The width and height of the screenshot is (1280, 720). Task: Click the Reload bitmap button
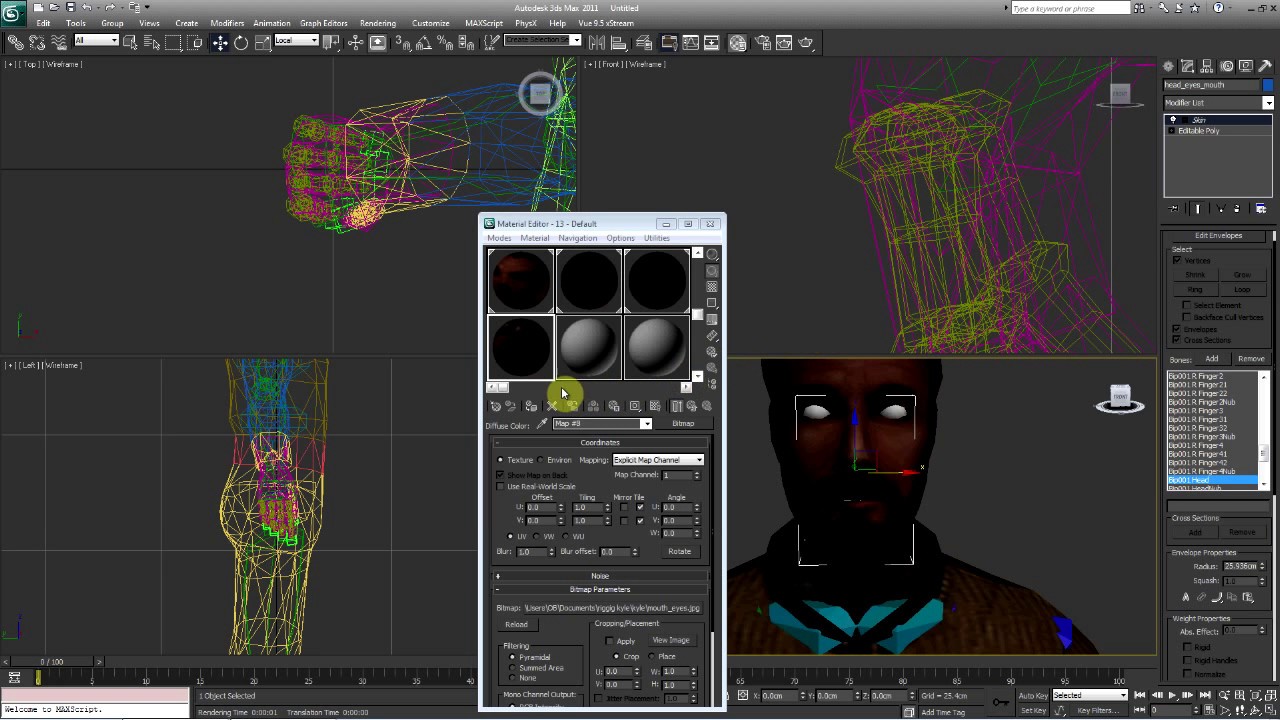[516, 624]
